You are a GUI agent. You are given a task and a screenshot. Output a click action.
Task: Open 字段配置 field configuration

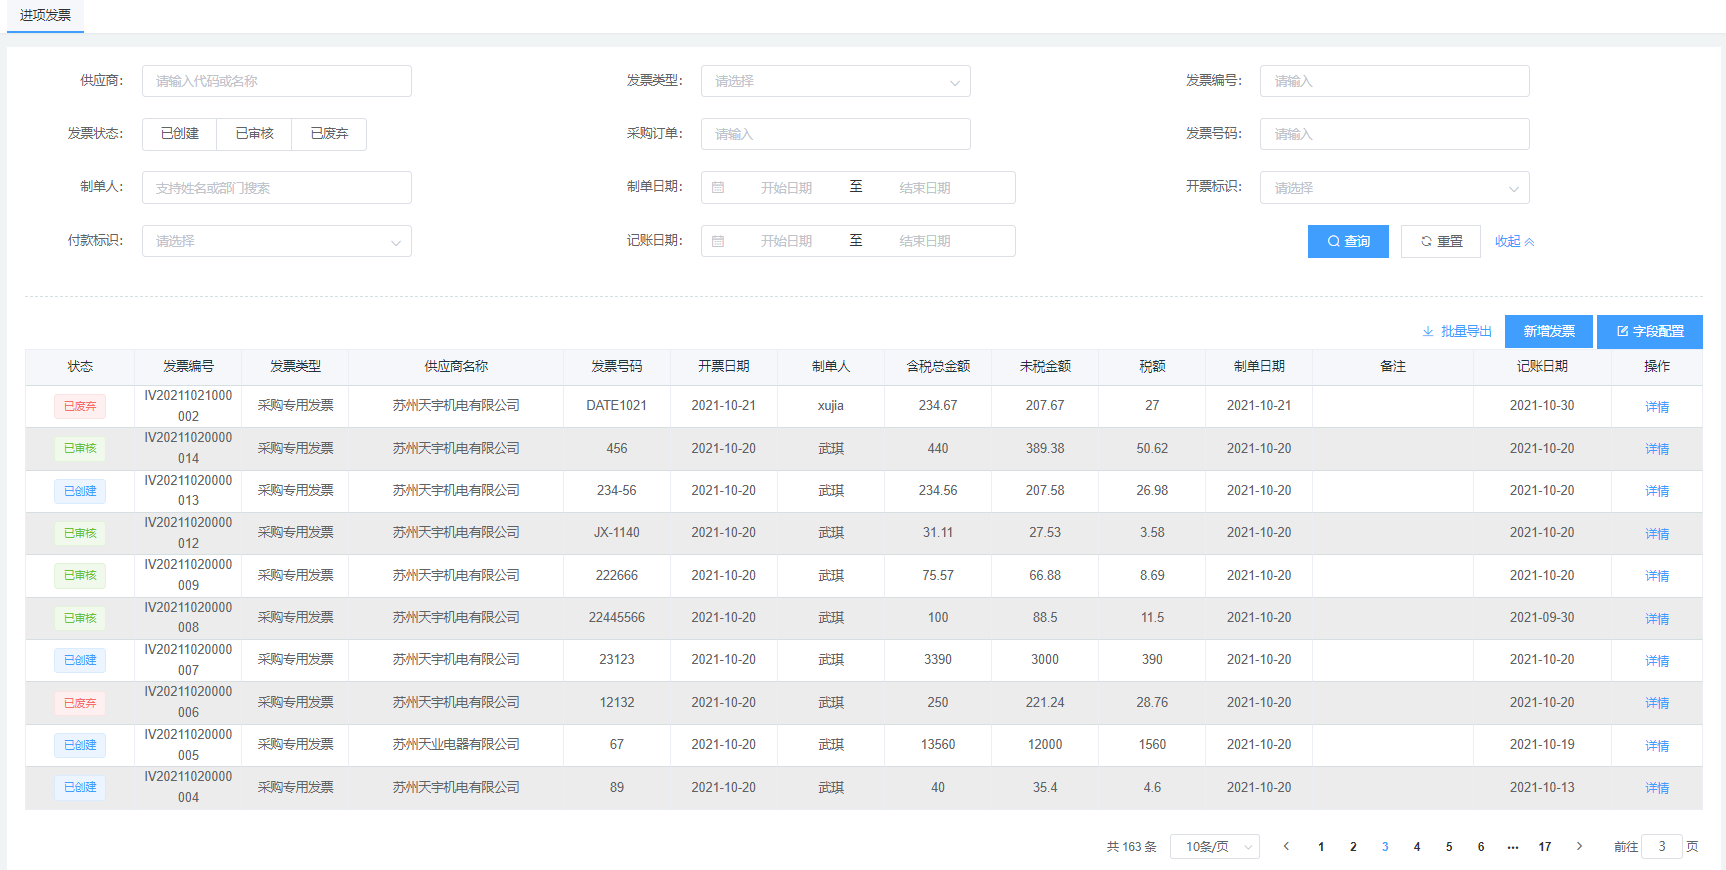tap(1649, 331)
